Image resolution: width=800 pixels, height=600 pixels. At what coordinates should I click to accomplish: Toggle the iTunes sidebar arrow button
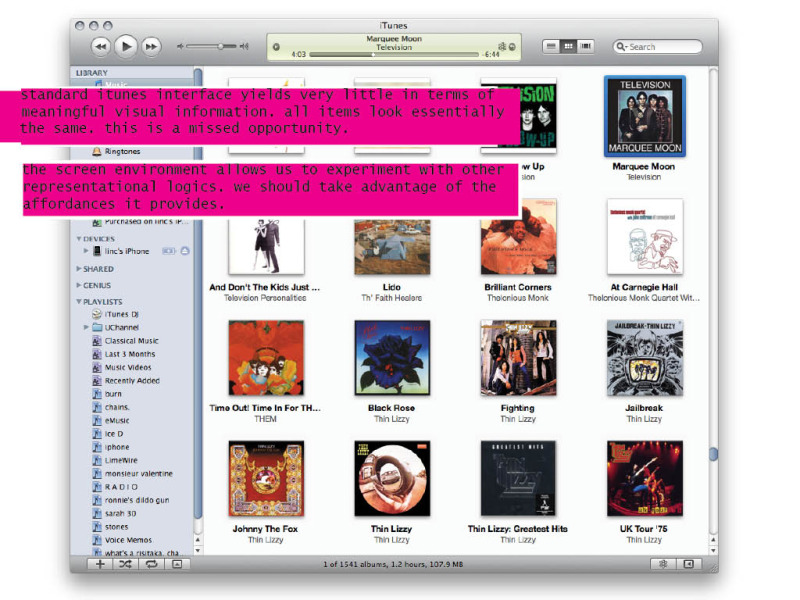[689, 564]
